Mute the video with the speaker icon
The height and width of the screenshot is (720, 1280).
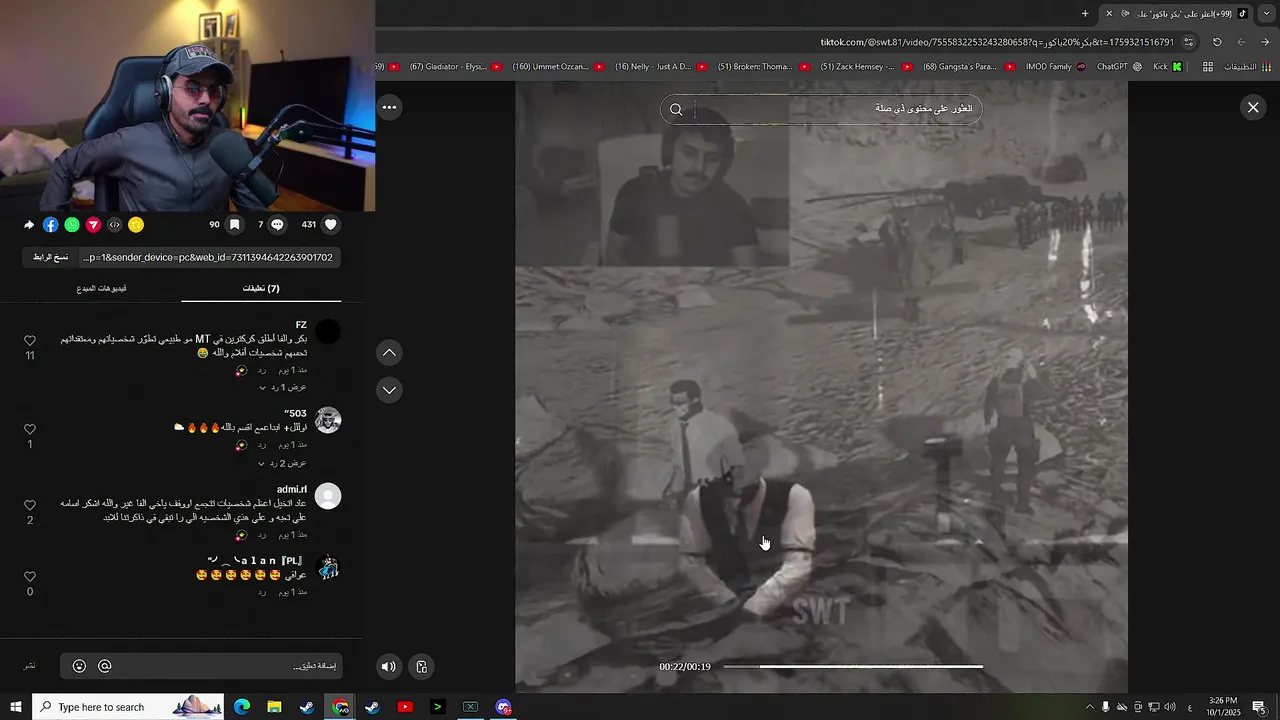(389, 667)
